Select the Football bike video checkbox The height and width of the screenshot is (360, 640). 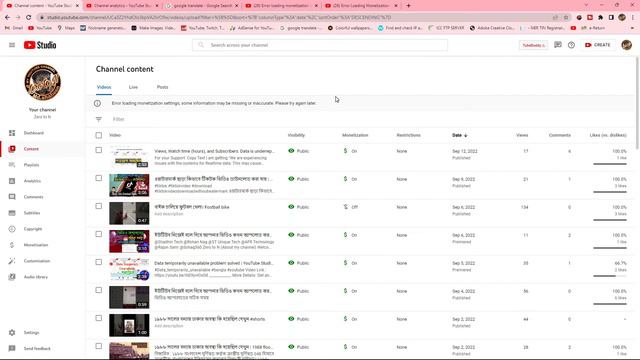click(99, 206)
